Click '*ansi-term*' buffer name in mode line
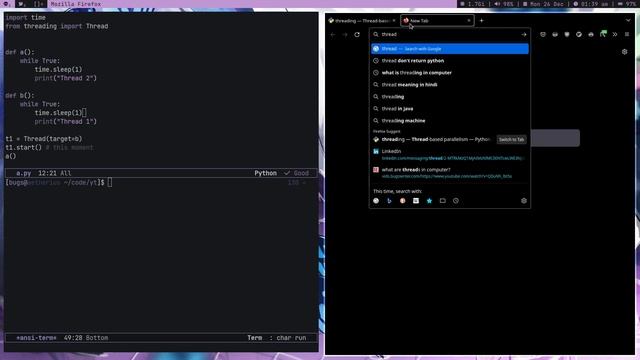Image resolution: width=640 pixels, height=360 pixels. tap(36, 338)
